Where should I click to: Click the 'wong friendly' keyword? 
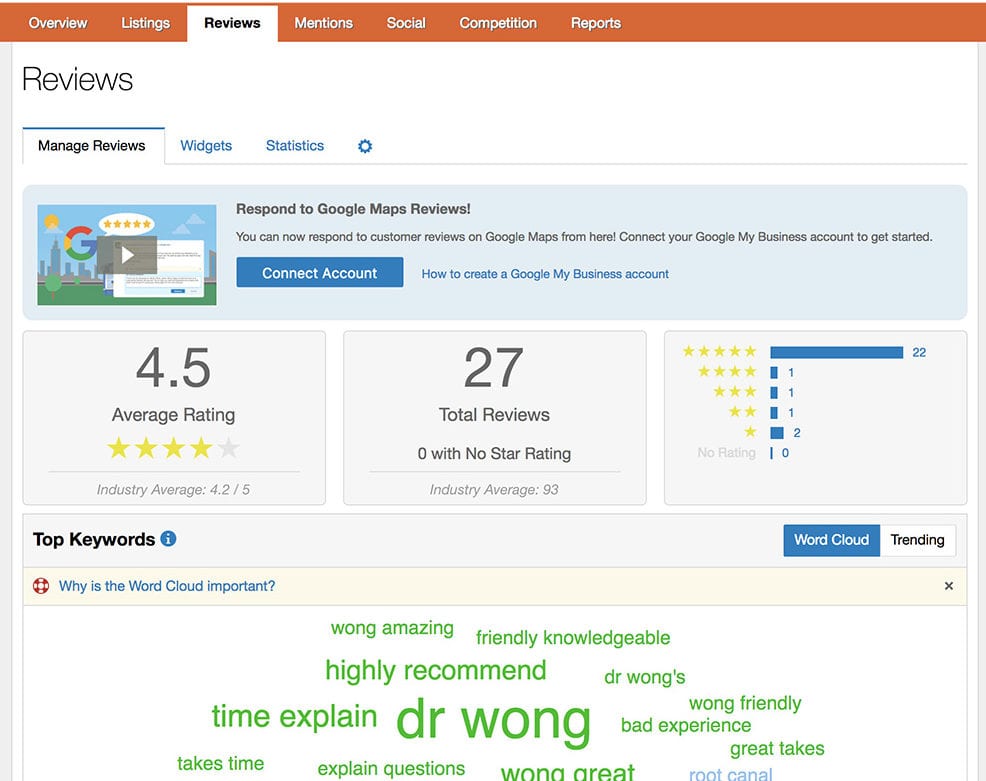point(745,703)
